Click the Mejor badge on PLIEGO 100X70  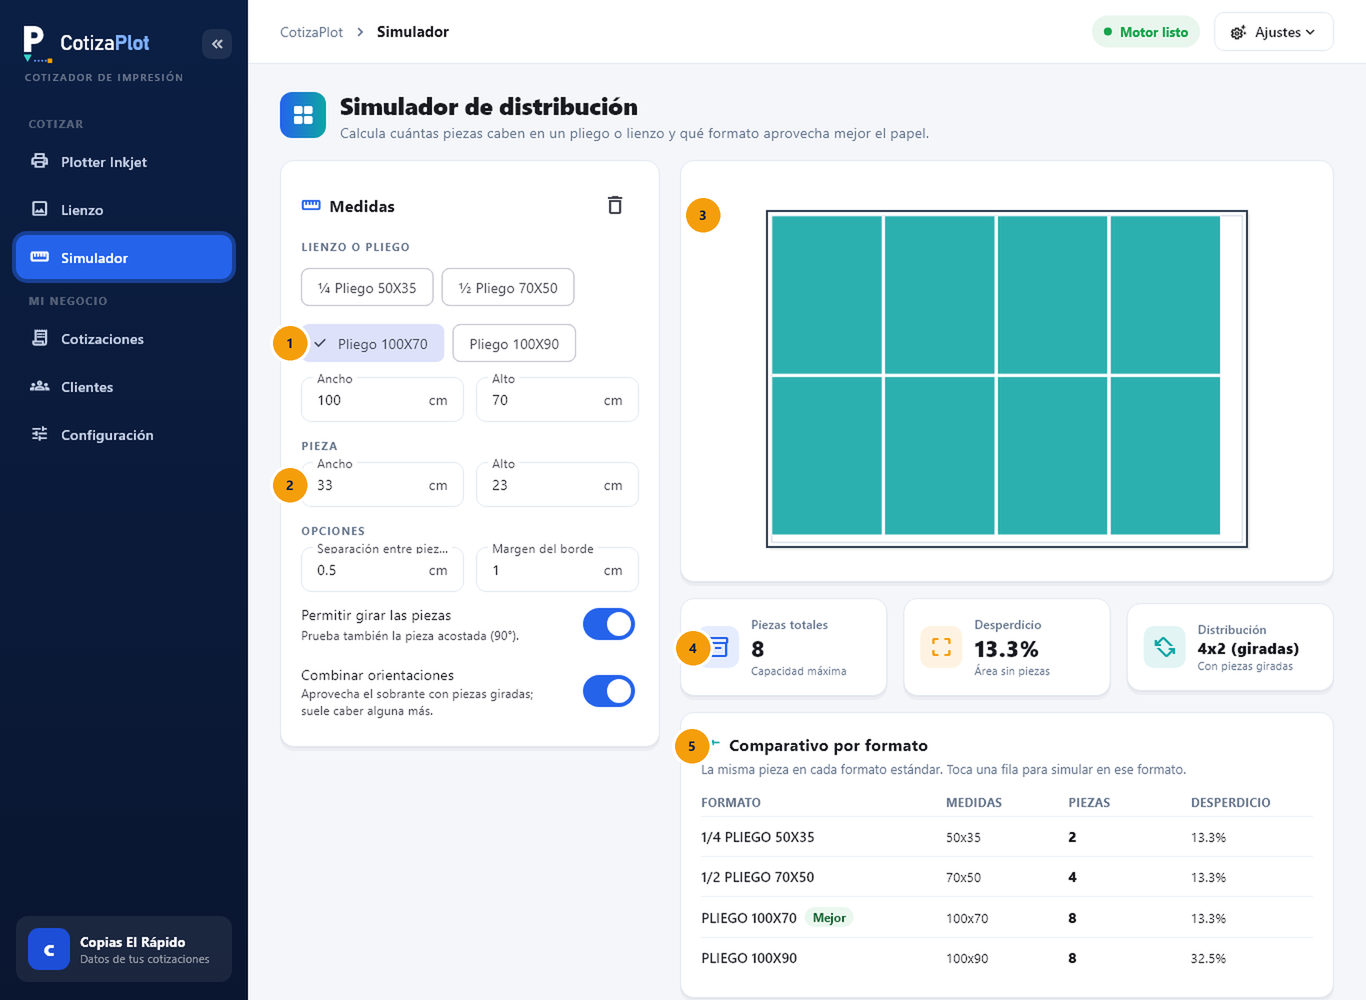click(x=829, y=918)
